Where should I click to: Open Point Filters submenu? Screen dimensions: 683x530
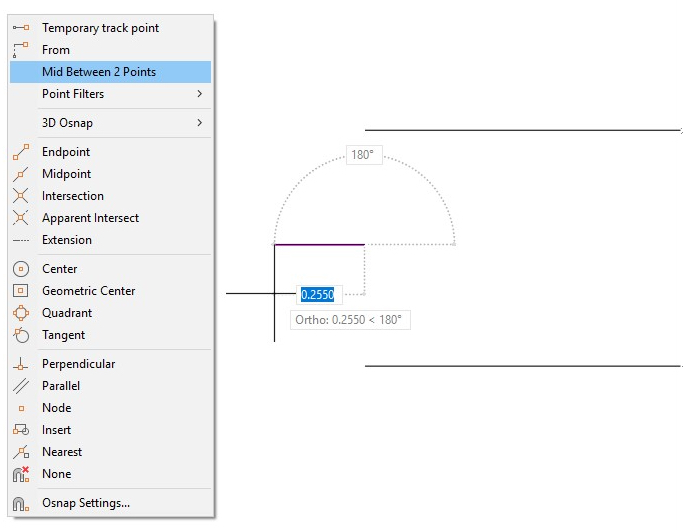tap(110, 94)
